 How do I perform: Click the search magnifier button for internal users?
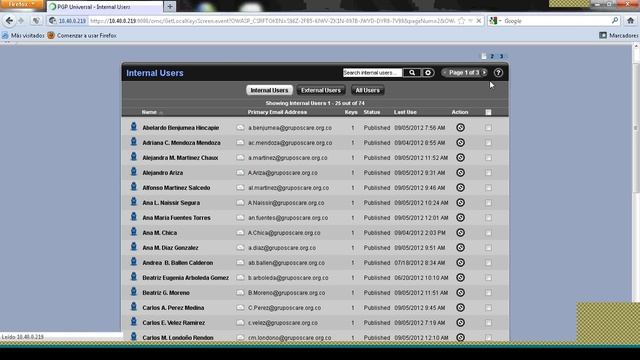click(x=412, y=73)
